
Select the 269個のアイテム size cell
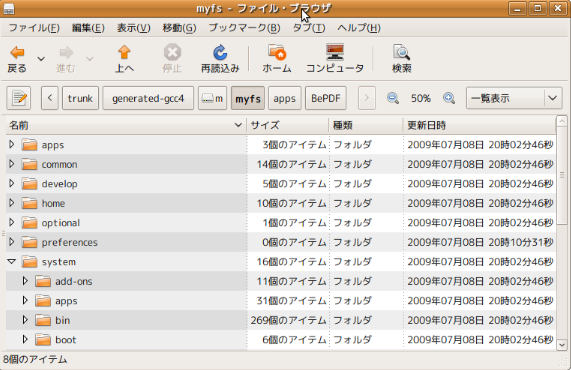pos(288,320)
